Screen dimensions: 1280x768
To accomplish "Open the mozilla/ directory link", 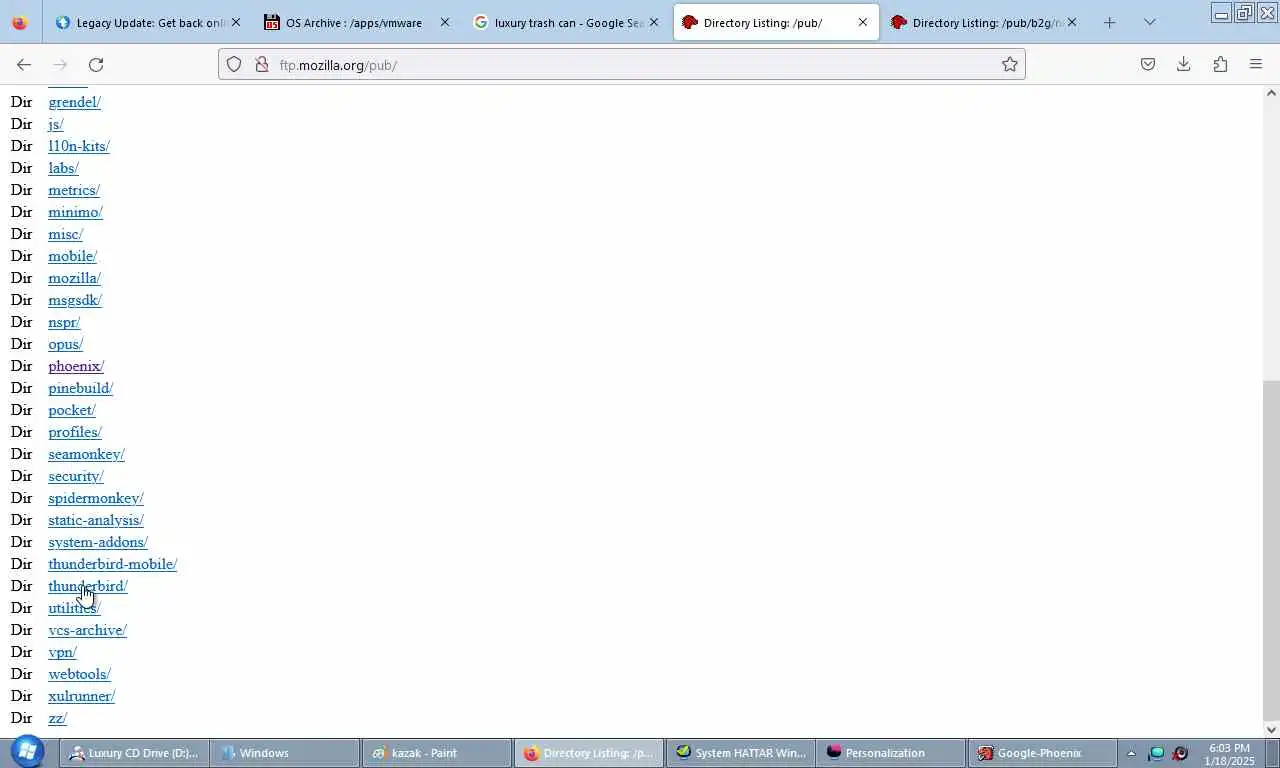I will point(74,278).
